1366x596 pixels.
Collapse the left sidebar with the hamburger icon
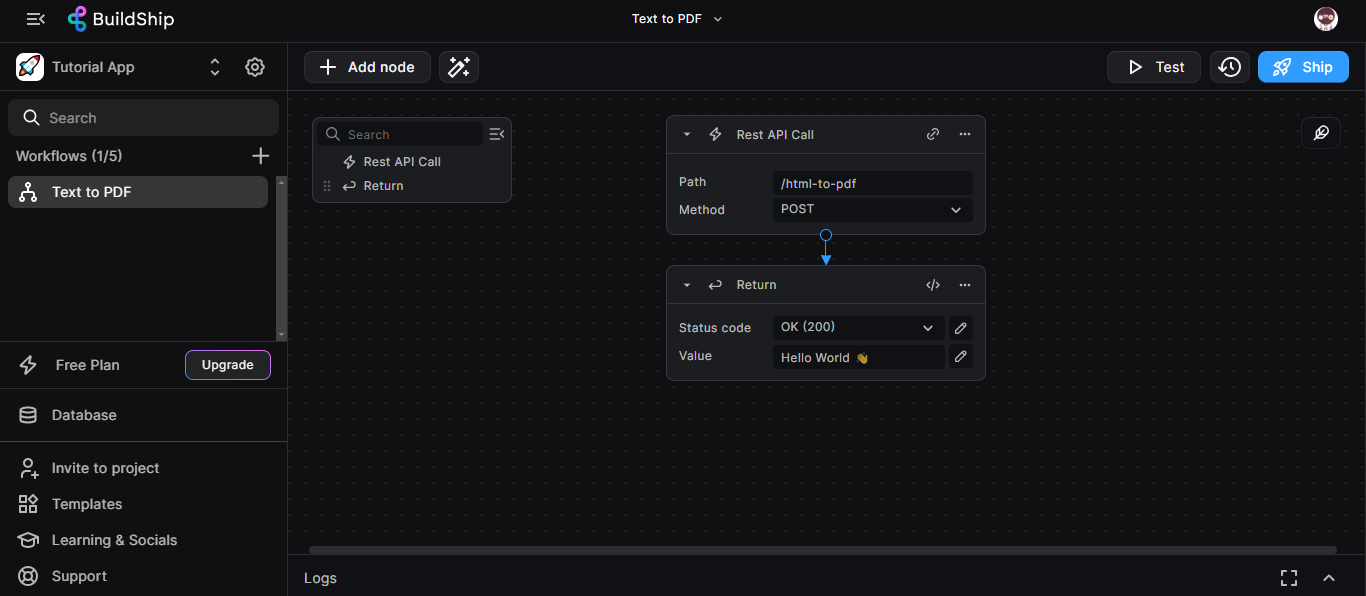35,18
